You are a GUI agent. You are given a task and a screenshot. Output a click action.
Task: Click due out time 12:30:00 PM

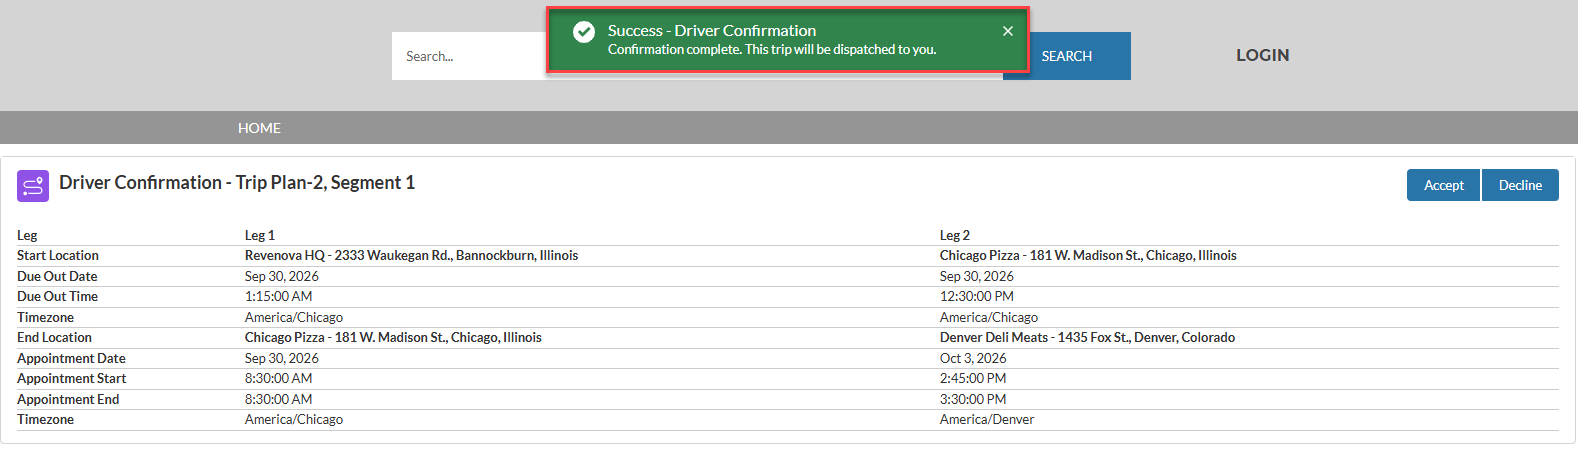(x=977, y=297)
